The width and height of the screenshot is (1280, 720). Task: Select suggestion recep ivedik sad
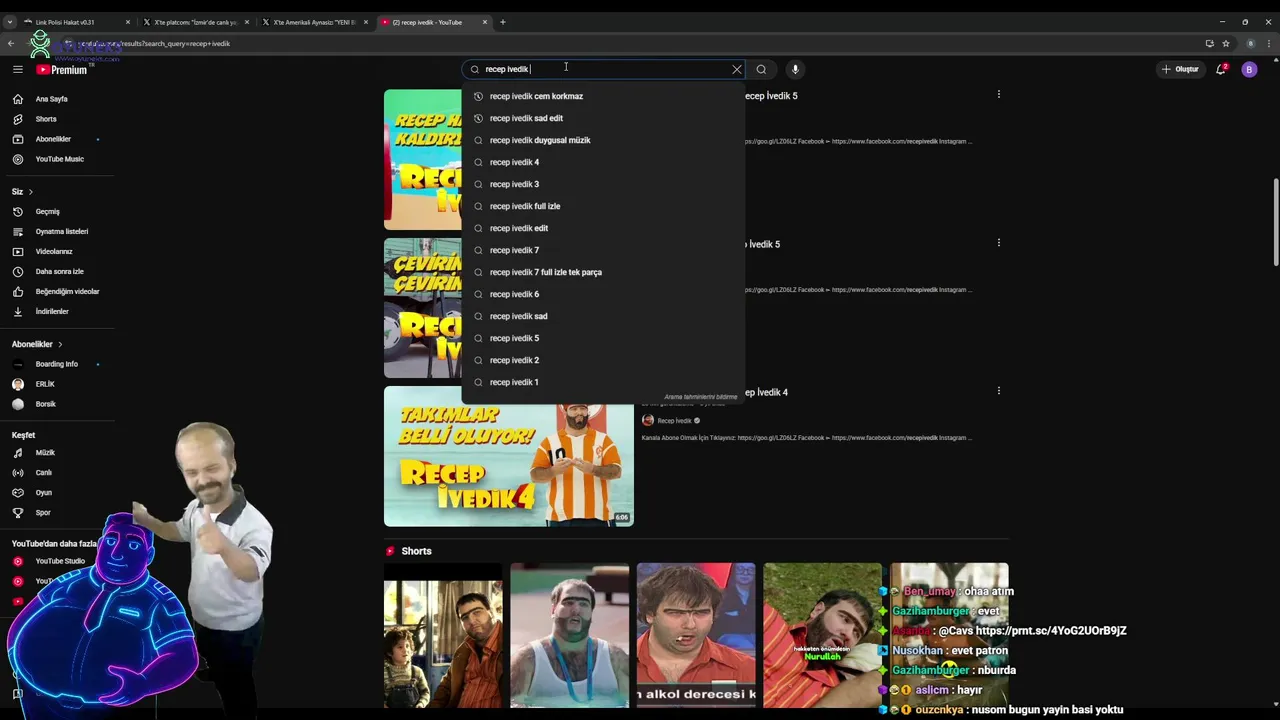point(603,316)
